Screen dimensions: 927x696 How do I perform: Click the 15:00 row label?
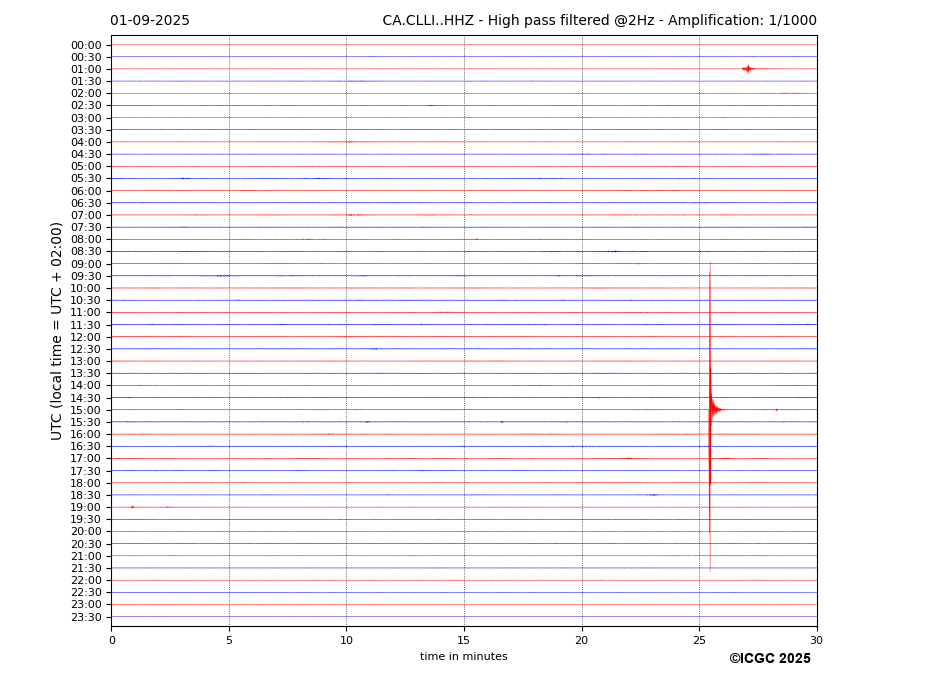point(86,410)
